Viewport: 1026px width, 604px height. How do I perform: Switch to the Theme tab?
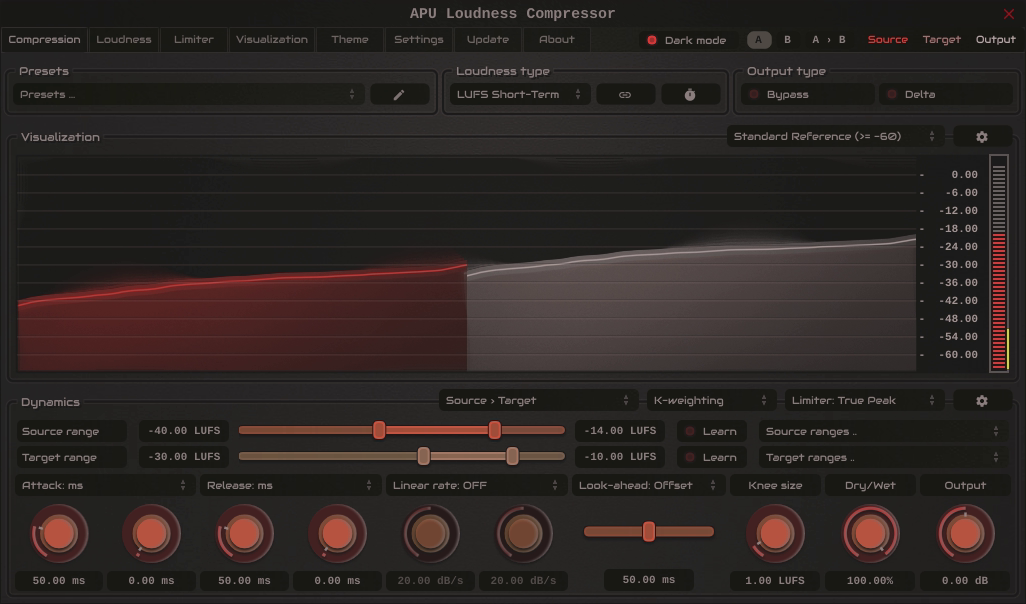(x=350, y=40)
